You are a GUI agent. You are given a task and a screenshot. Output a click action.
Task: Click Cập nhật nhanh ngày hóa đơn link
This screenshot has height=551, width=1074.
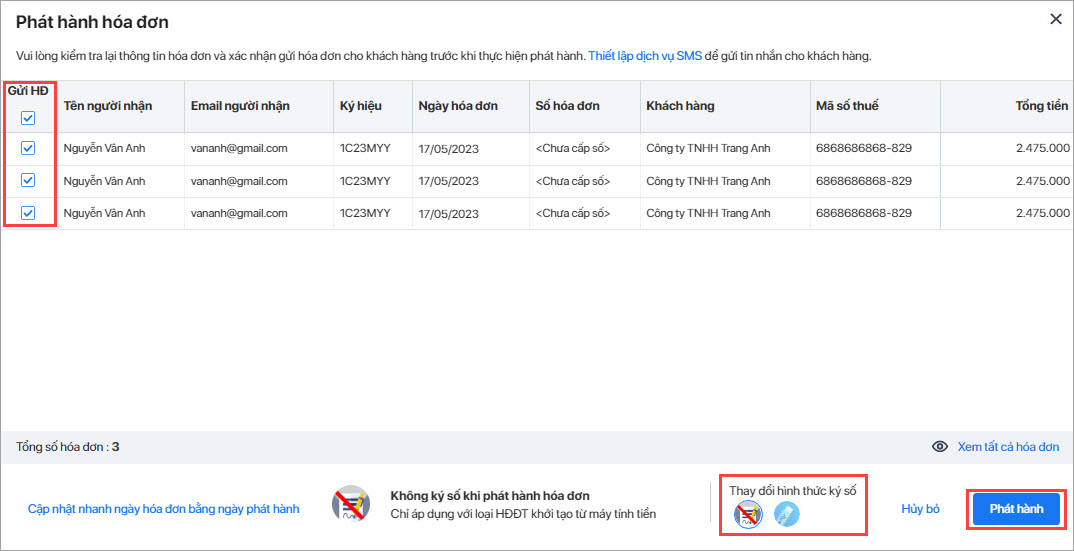click(164, 509)
